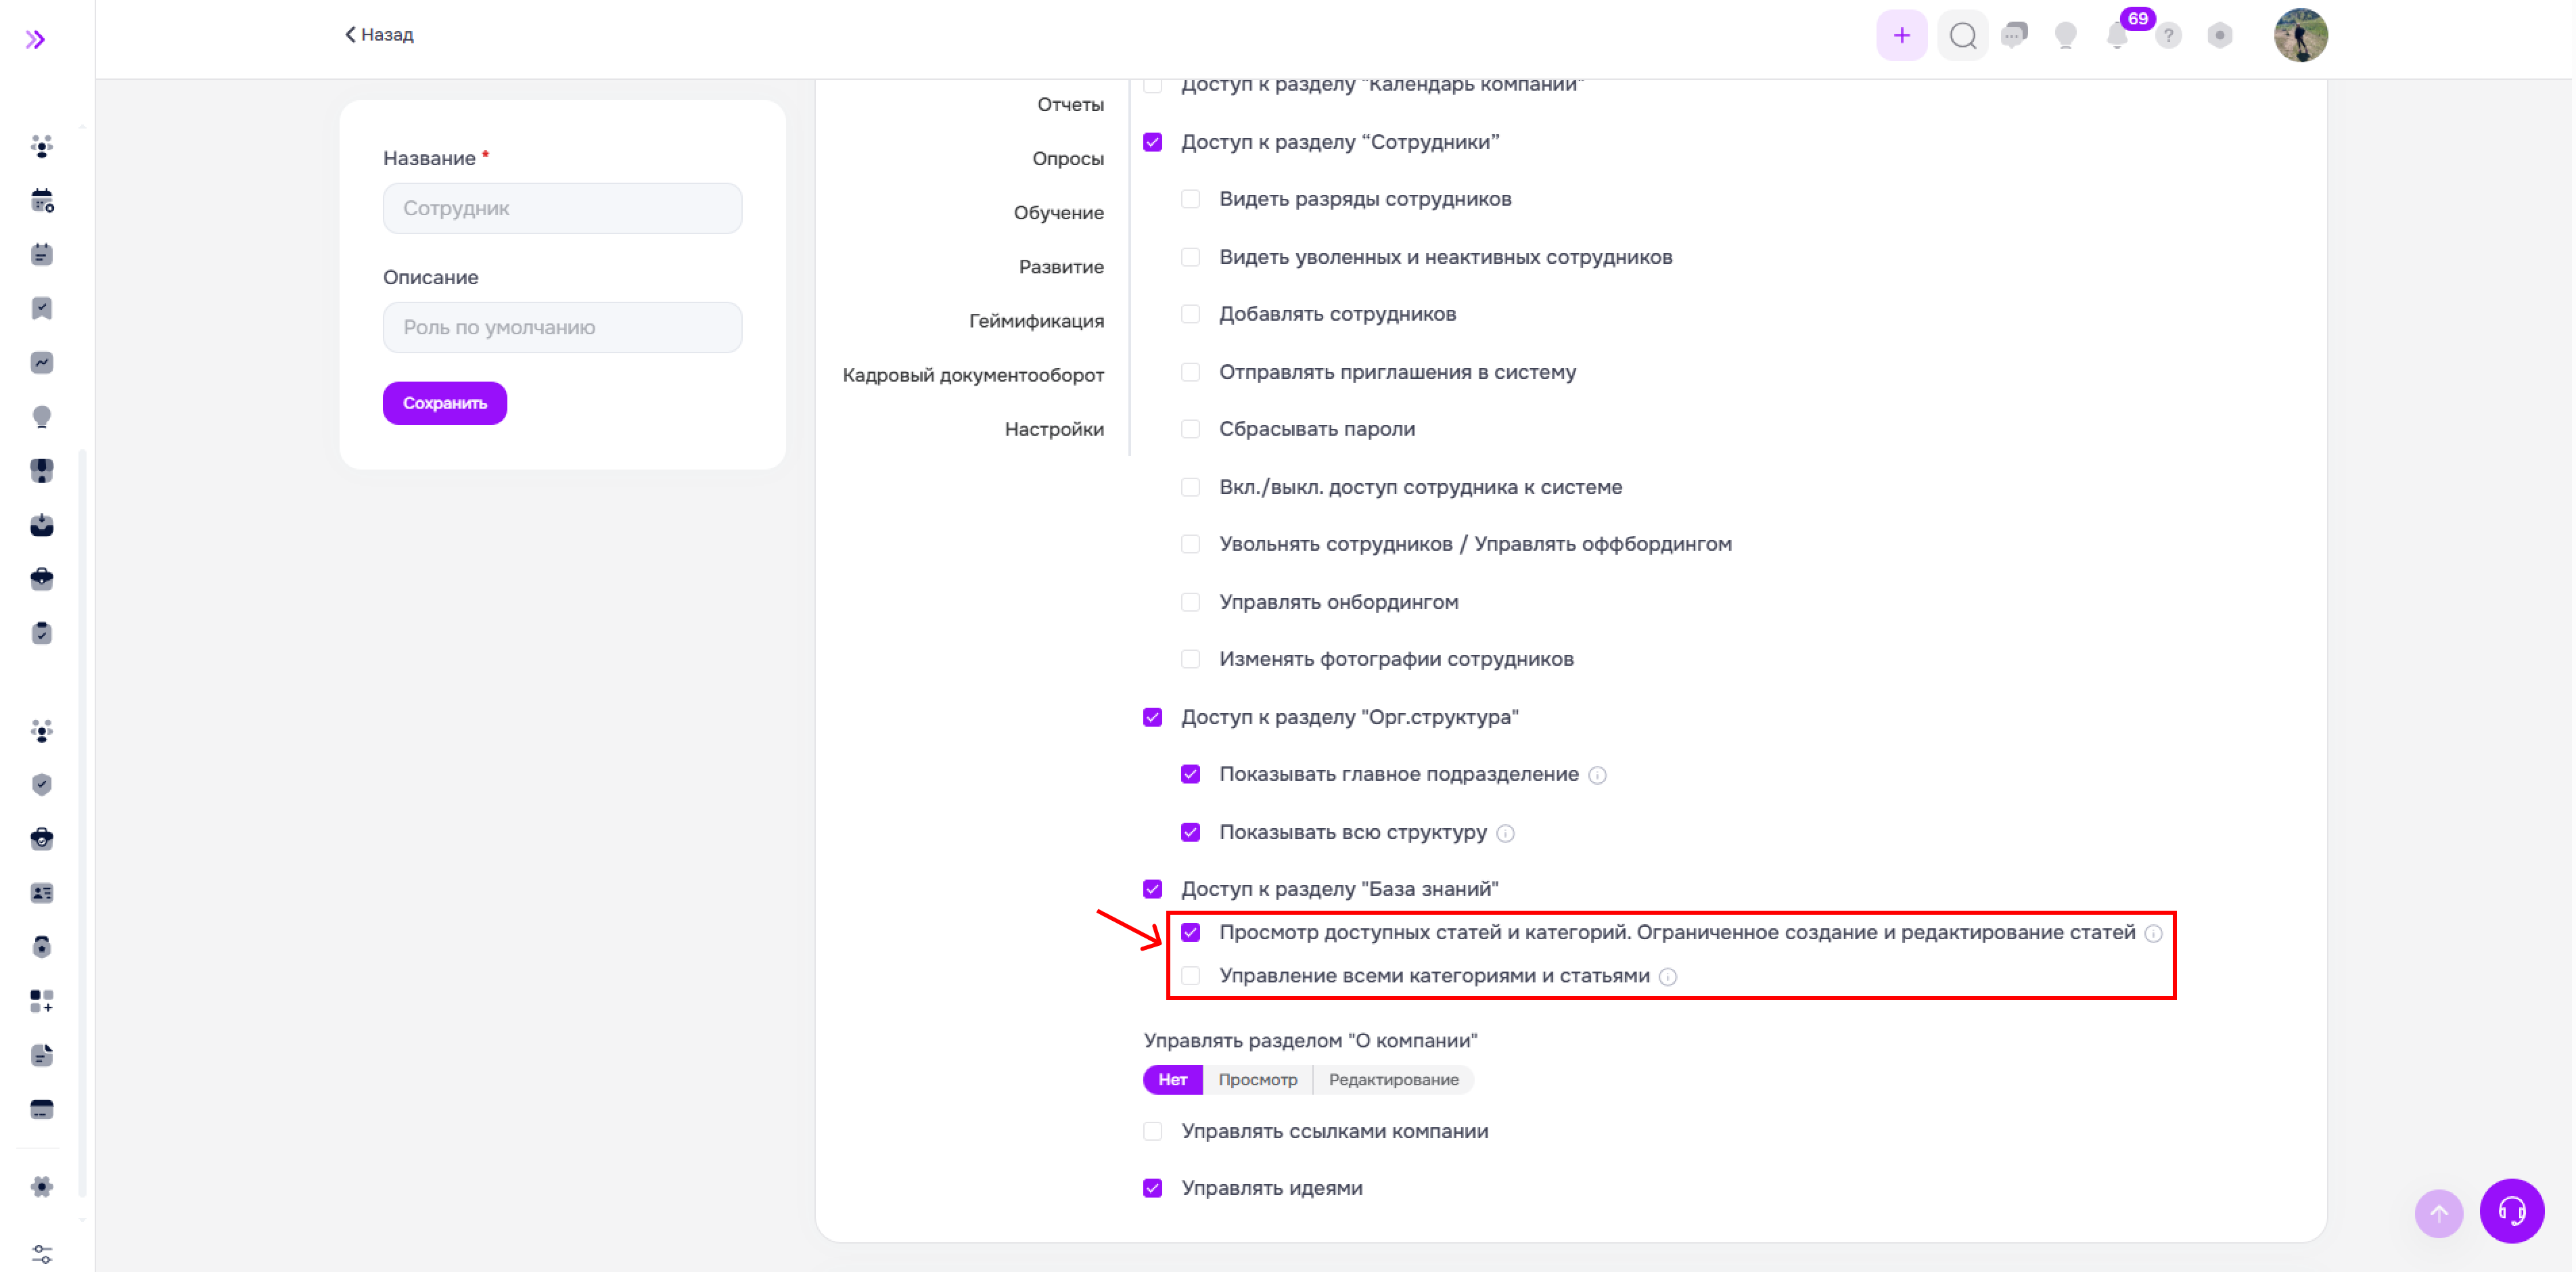Uncheck "Показывать всю структуру" checkbox
The height and width of the screenshot is (1272, 2576).
coord(1190,832)
